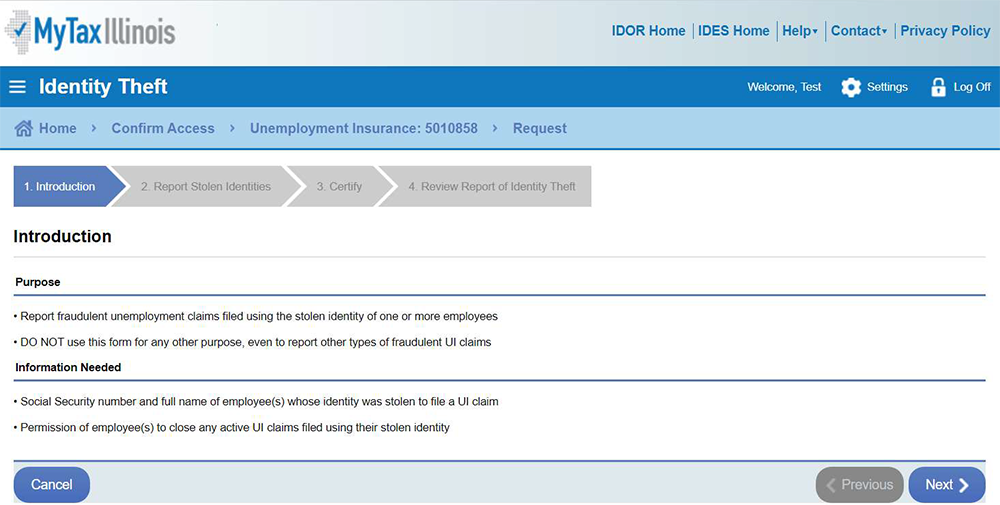Image resolution: width=1000 pixels, height=505 pixels.
Task: Go to Unemployment Insurance: 5010858 breadcrumb
Action: 363,128
